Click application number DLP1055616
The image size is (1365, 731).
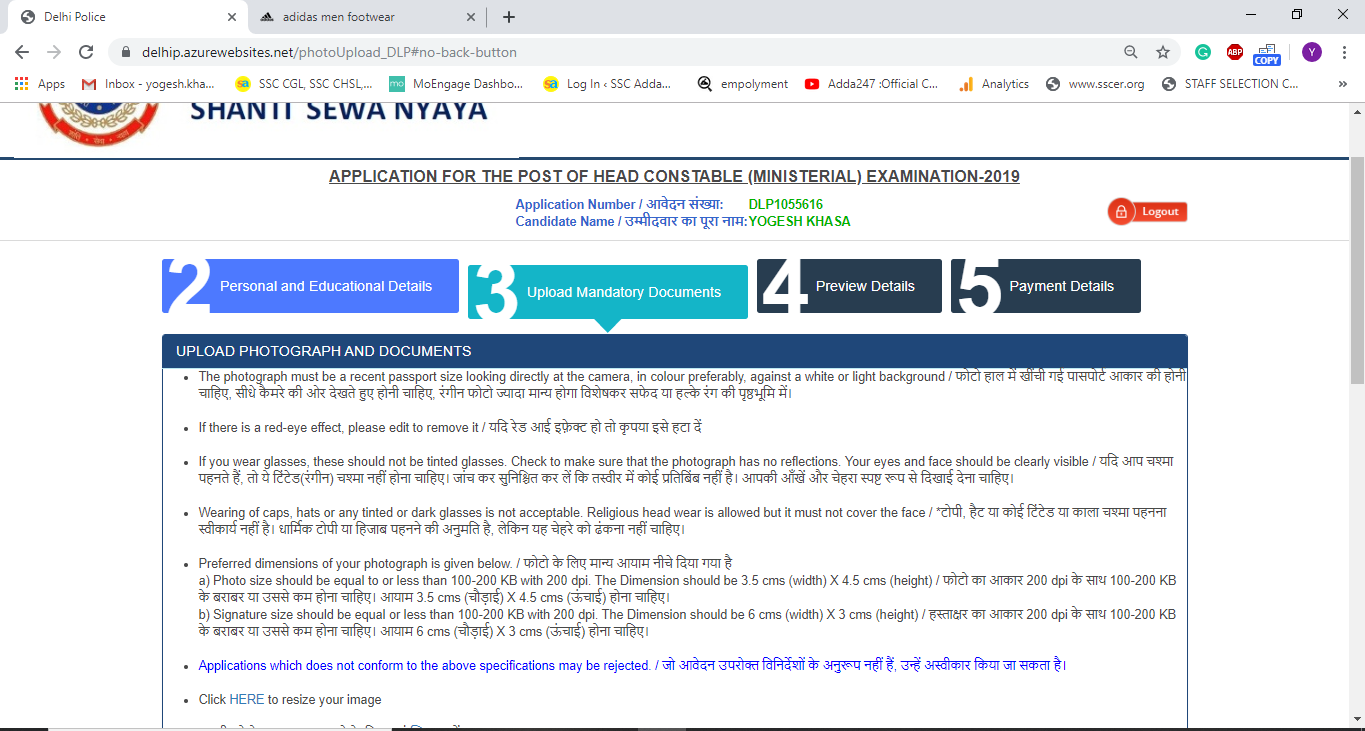(x=786, y=204)
